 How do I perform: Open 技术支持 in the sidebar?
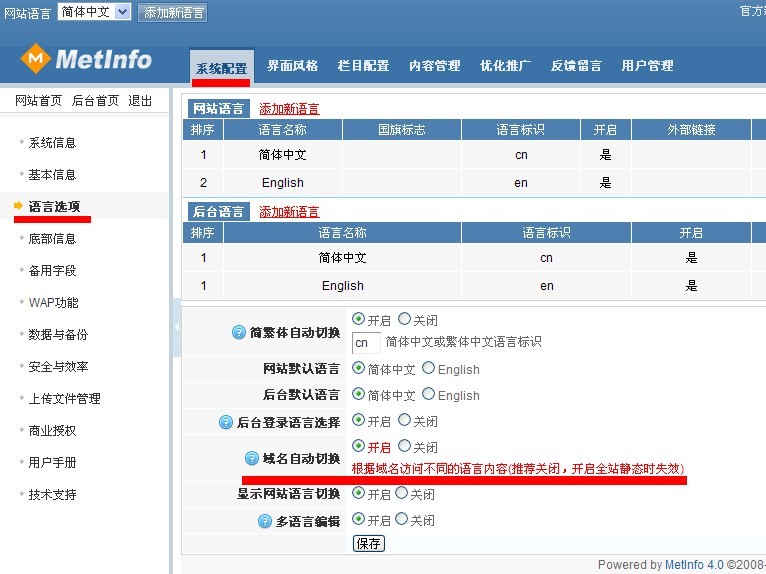[x=52, y=494]
